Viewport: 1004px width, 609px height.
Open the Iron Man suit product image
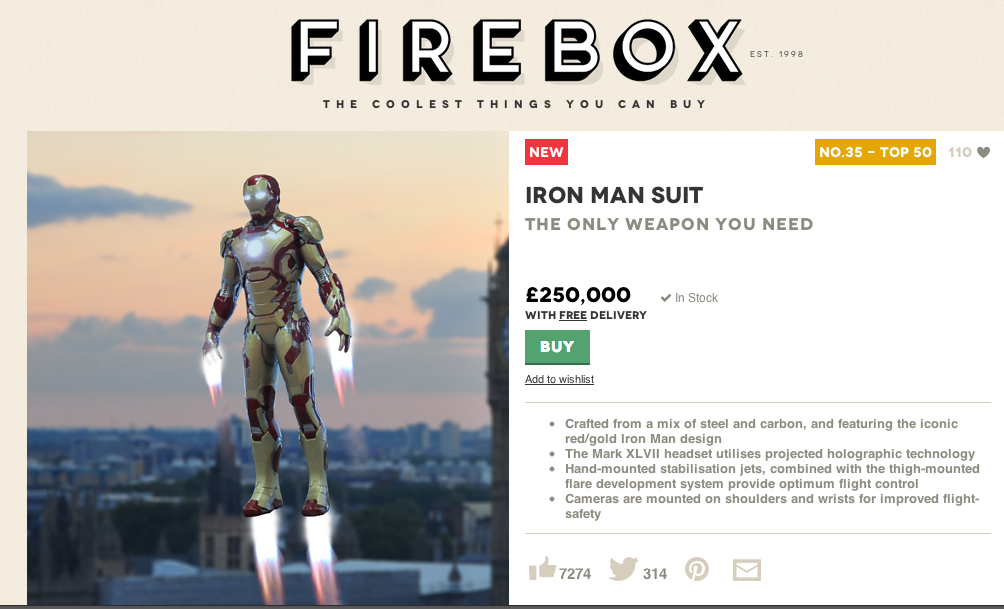(268, 368)
